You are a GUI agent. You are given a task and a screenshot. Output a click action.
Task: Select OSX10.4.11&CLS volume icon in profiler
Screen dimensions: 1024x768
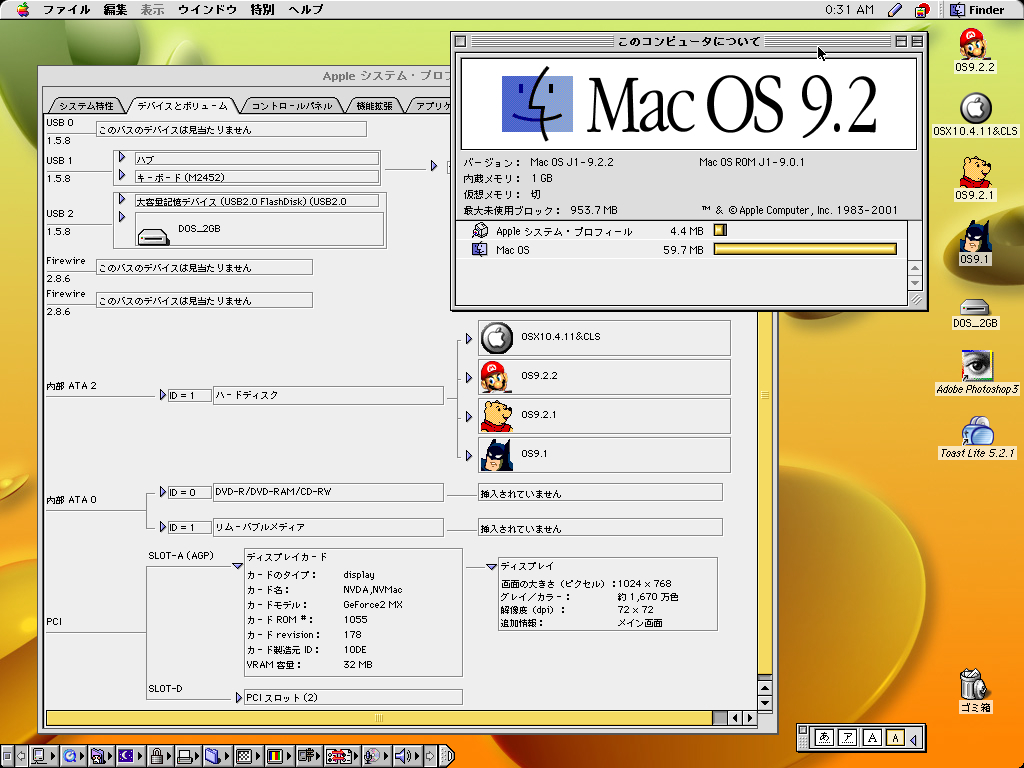496,338
